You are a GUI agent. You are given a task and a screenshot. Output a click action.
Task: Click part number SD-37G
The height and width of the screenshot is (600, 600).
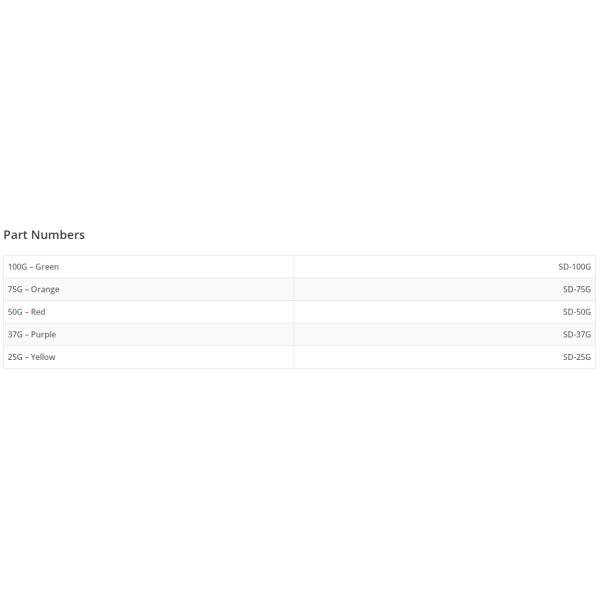click(x=576, y=335)
